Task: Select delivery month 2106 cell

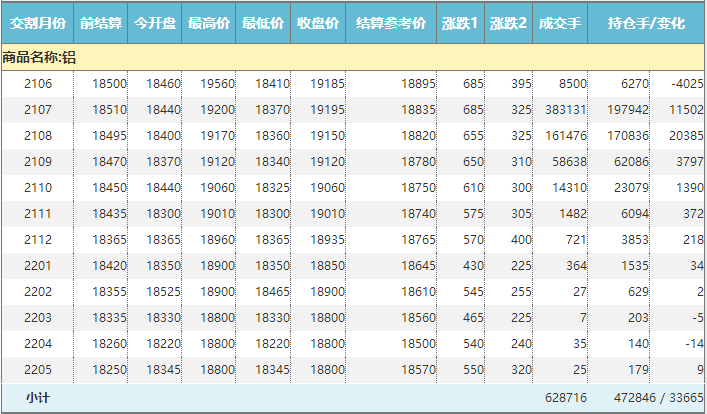Action: 38,84
